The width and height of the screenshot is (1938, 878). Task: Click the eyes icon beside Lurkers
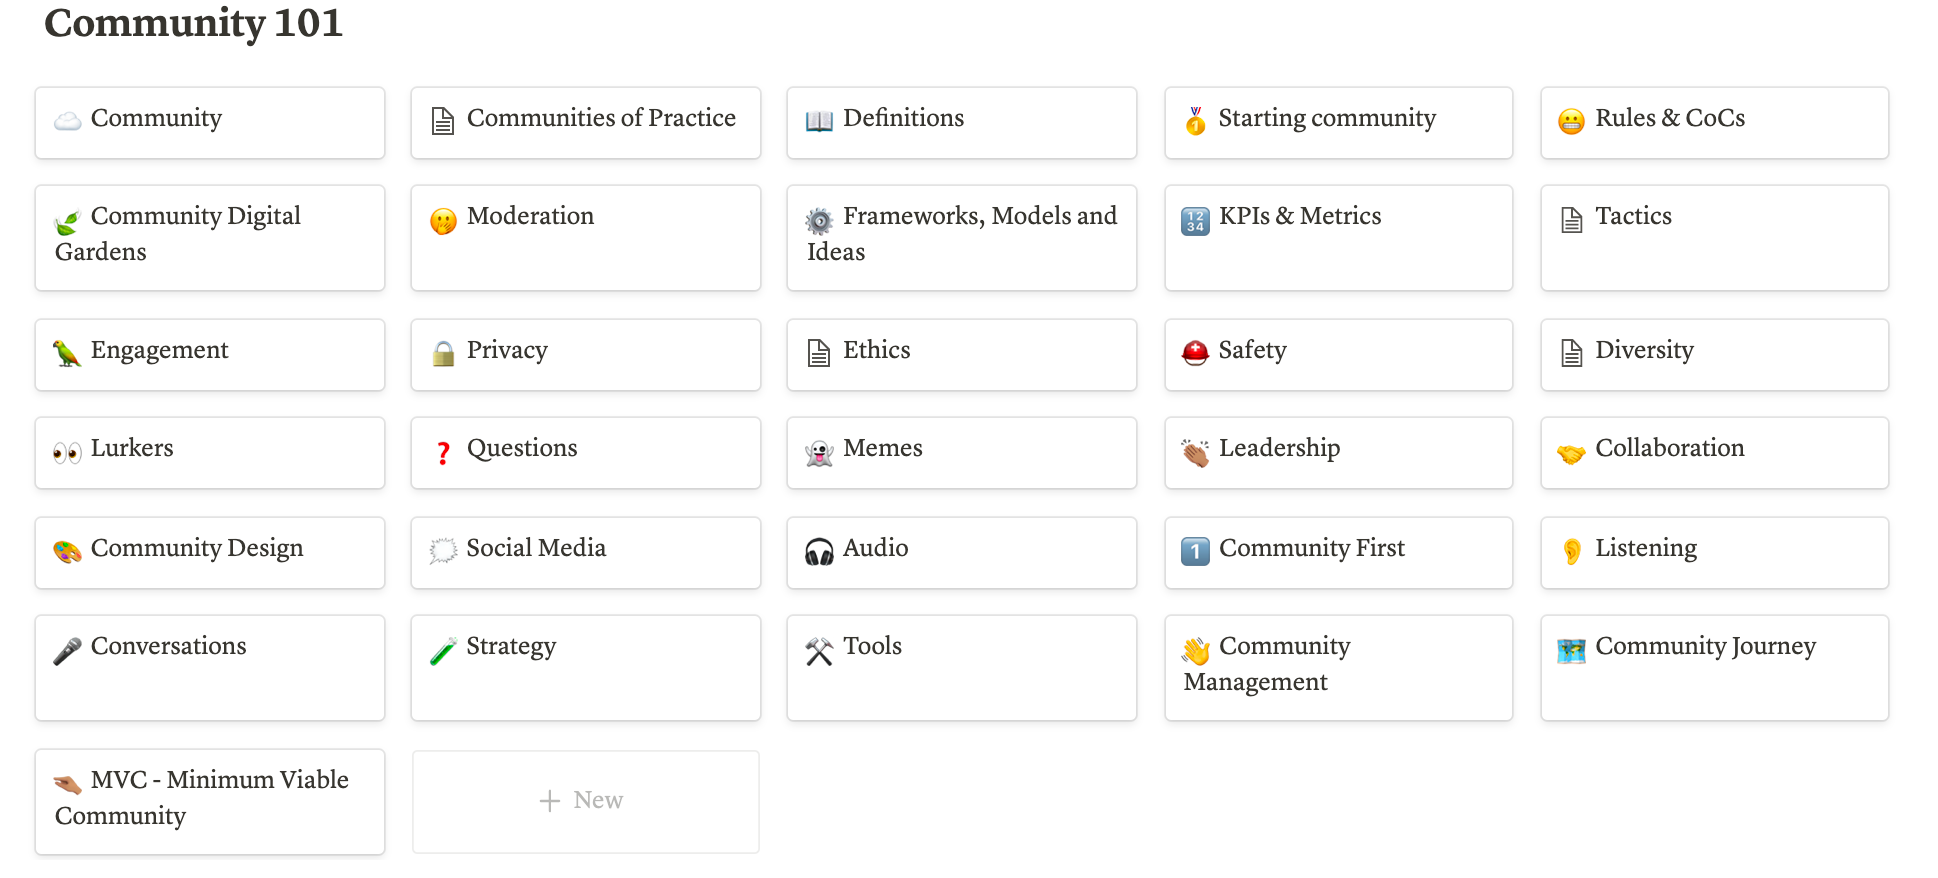coord(67,452)
